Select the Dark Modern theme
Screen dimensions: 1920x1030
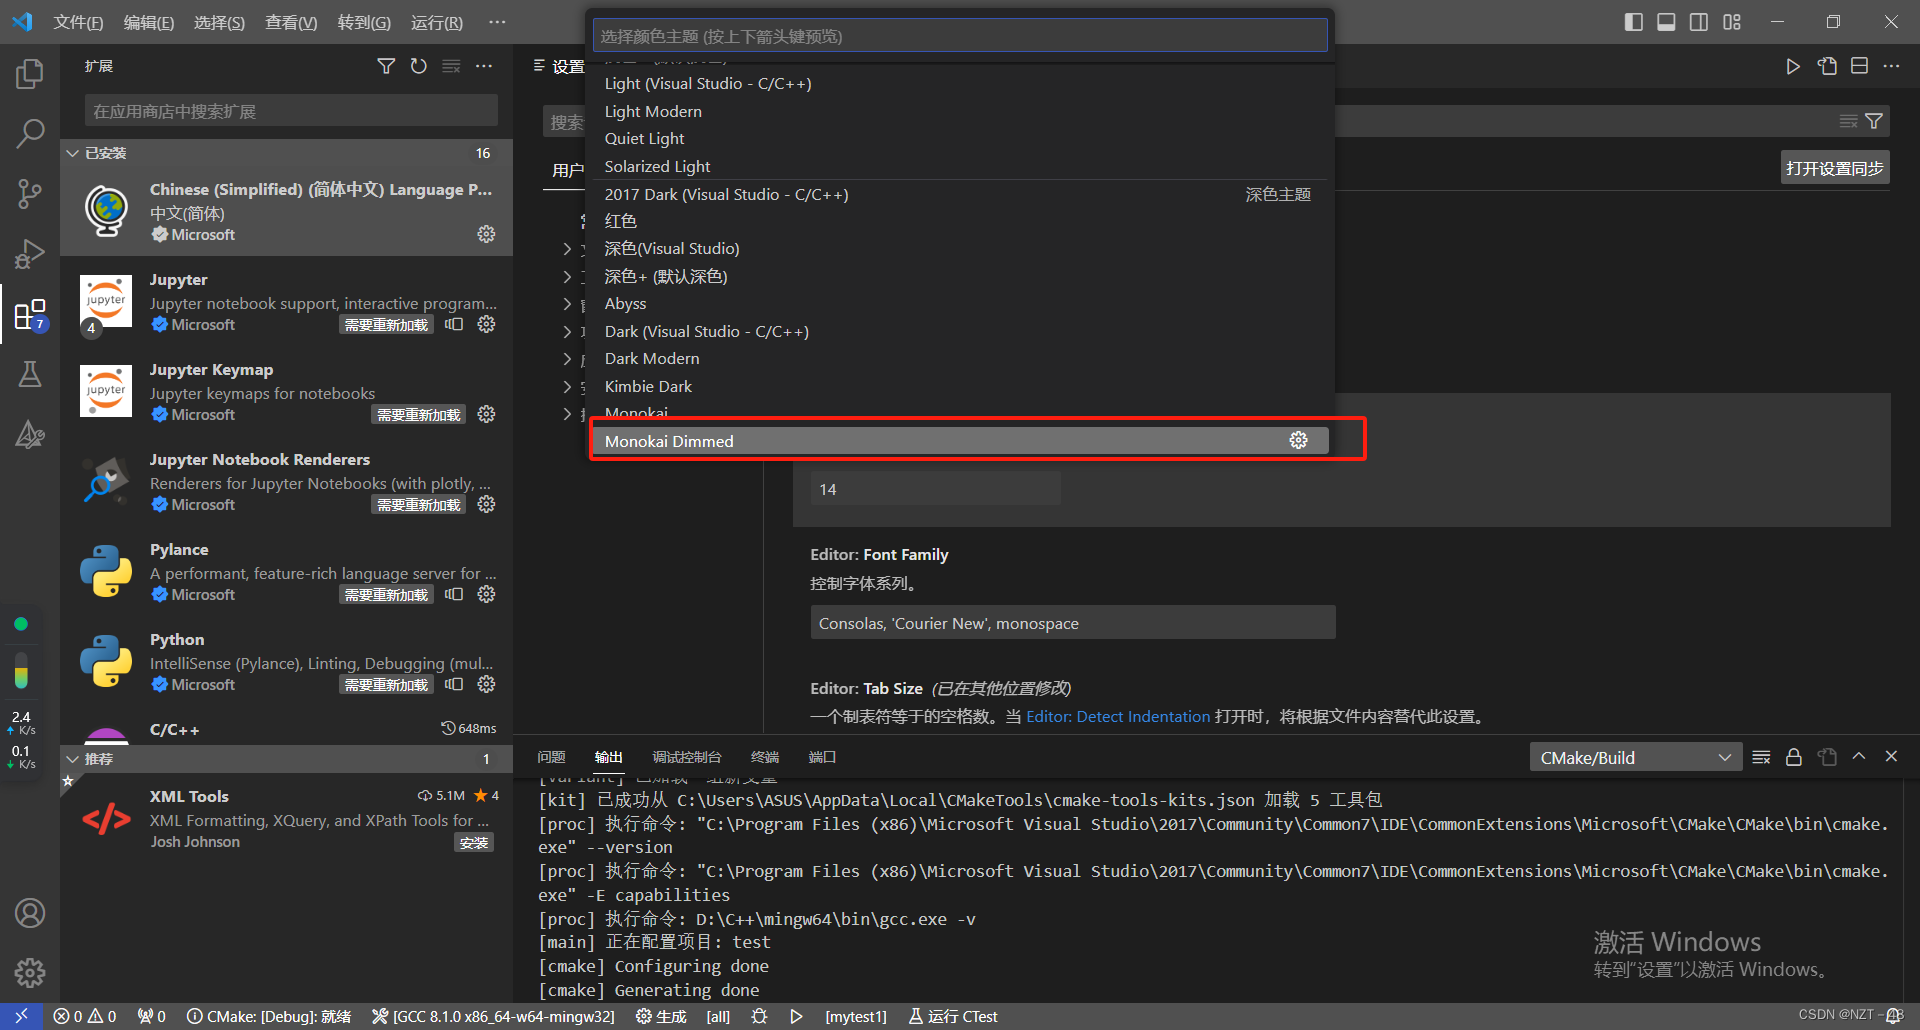[960, 359]
